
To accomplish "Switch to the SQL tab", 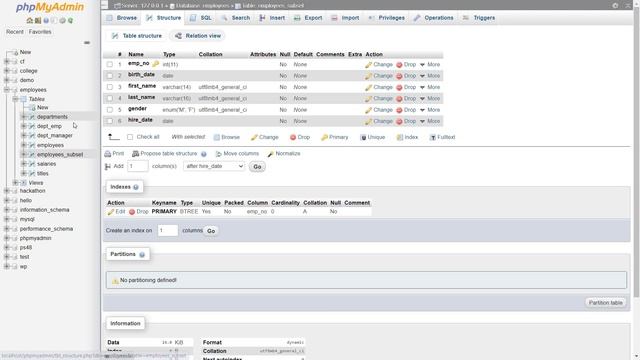I will tap(201, 18).
